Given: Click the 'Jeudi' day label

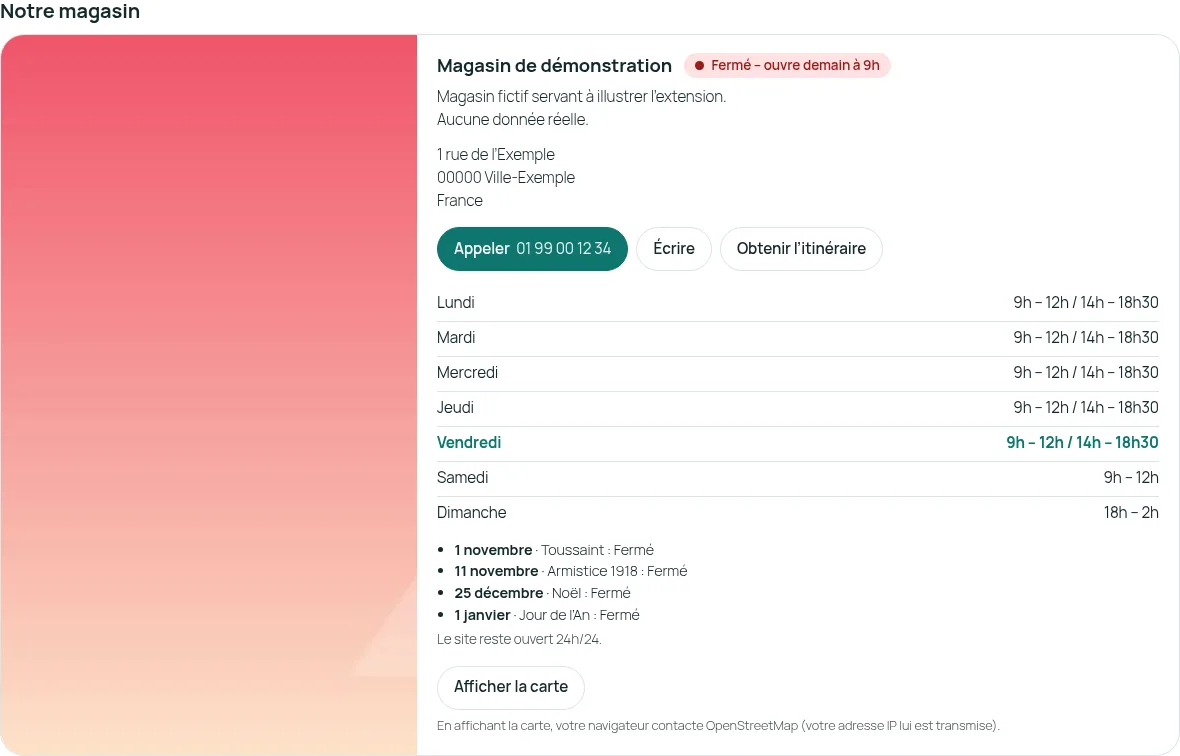Looking at the screenshot, I should pos(455,408).
